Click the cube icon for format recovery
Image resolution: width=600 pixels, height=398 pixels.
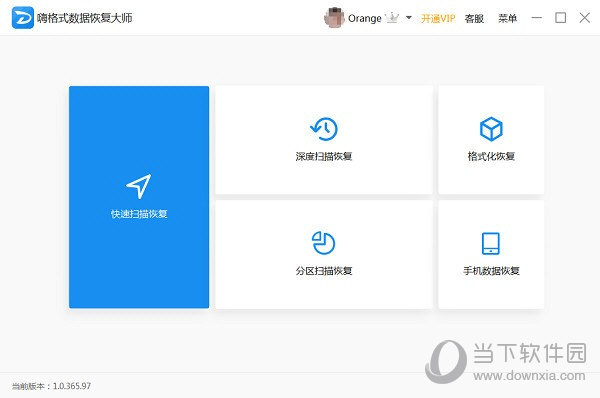tap(491, 129)
